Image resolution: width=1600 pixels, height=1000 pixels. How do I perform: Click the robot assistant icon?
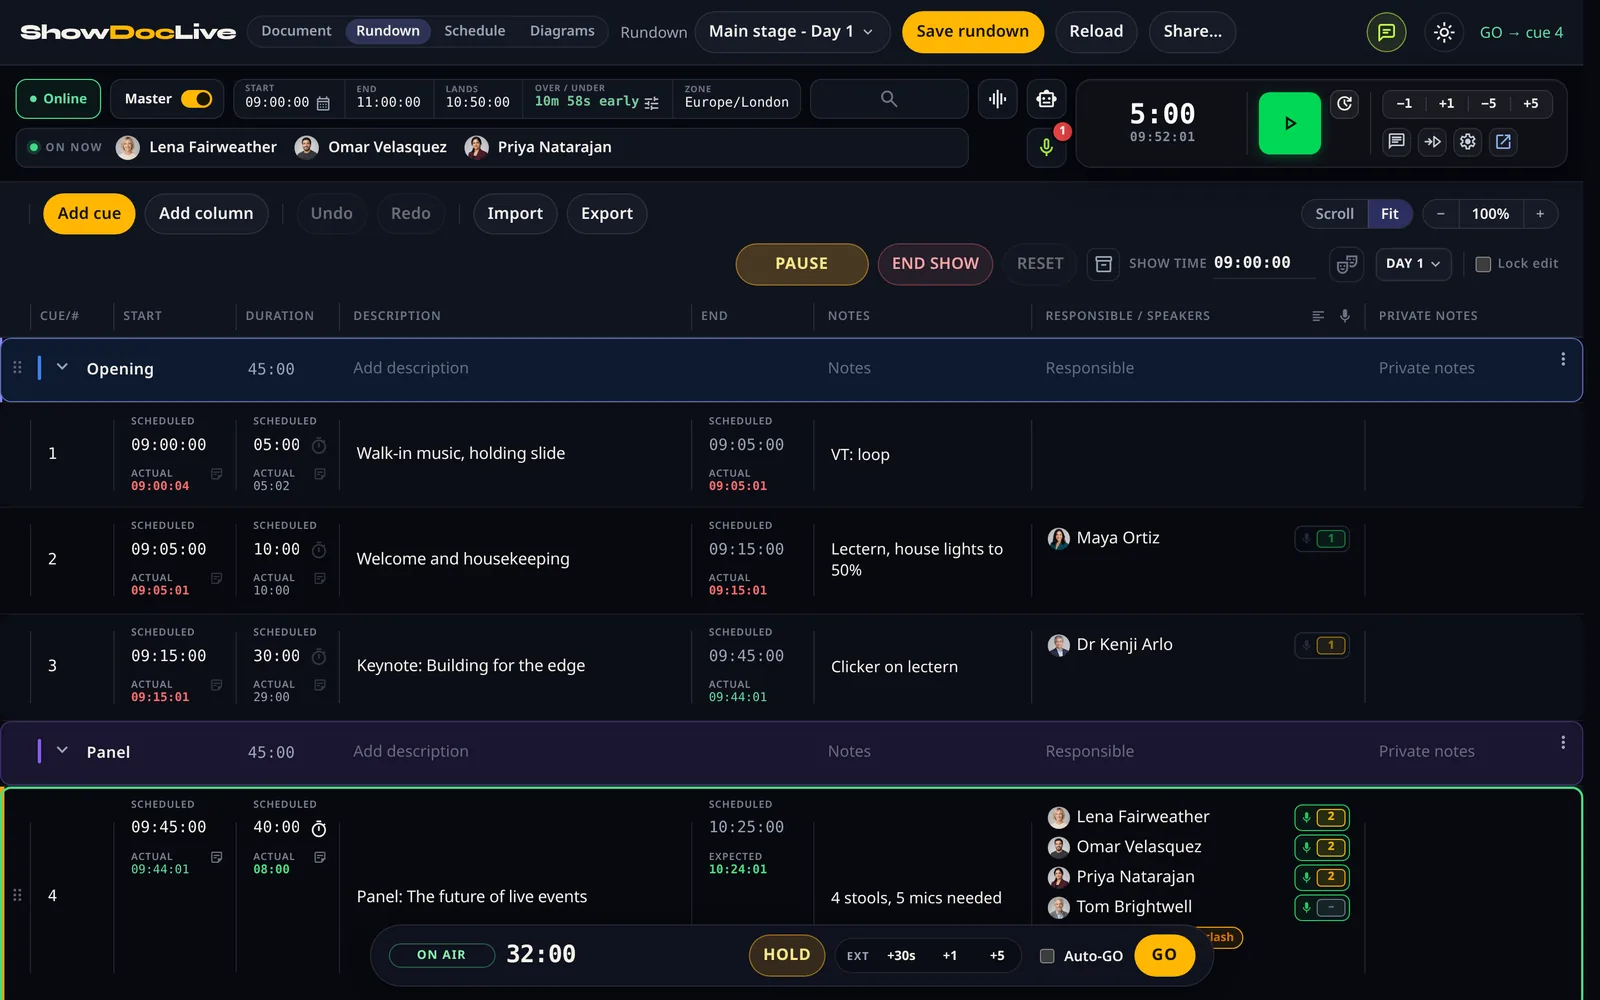point(1046,99)
